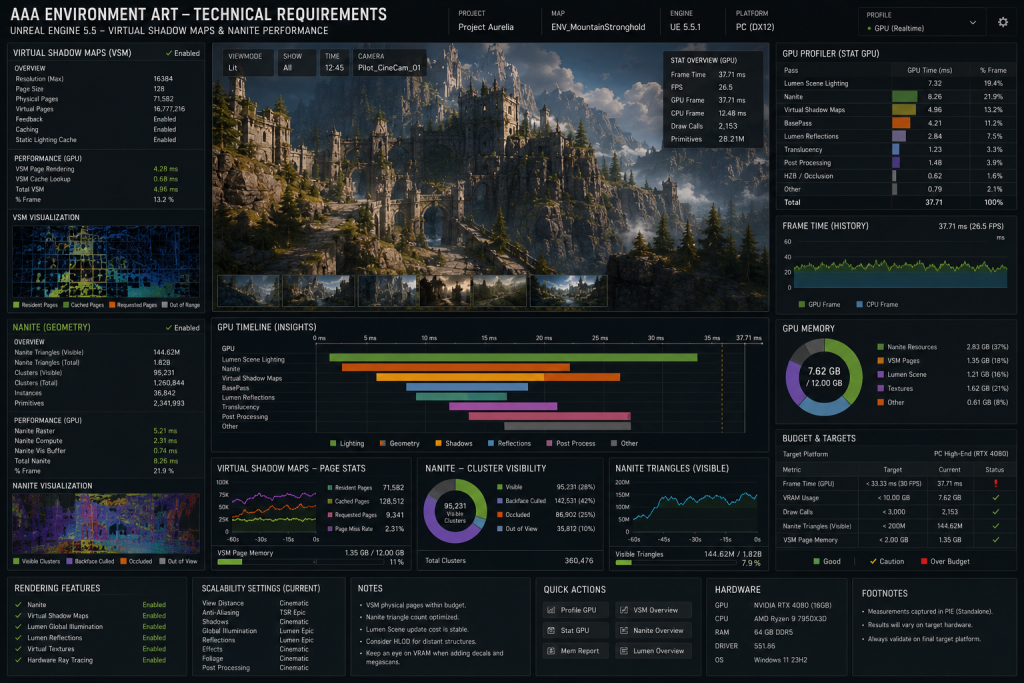Click the 95,231 Visible Clusters donut chart
Screen dimensions: 1024x683
tap(455, 511)
